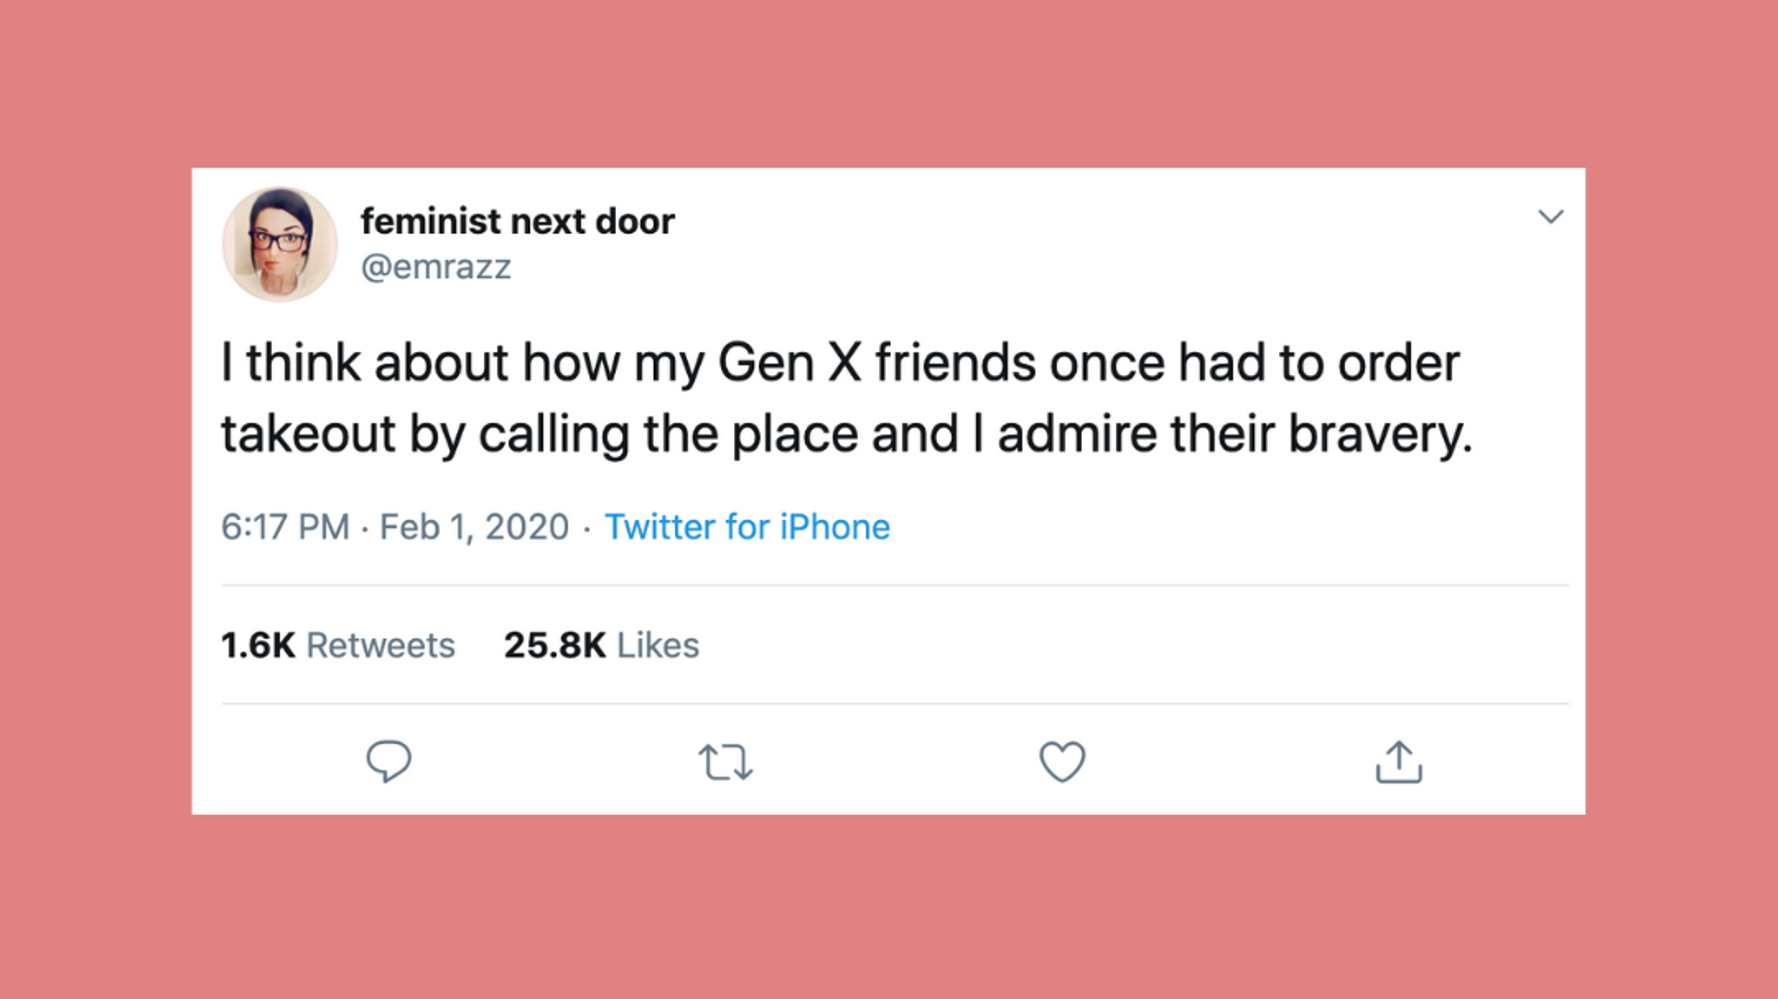Like the tweet with the heart icon
This screenshot has width=1778, height=999.
coord(1062,762)
